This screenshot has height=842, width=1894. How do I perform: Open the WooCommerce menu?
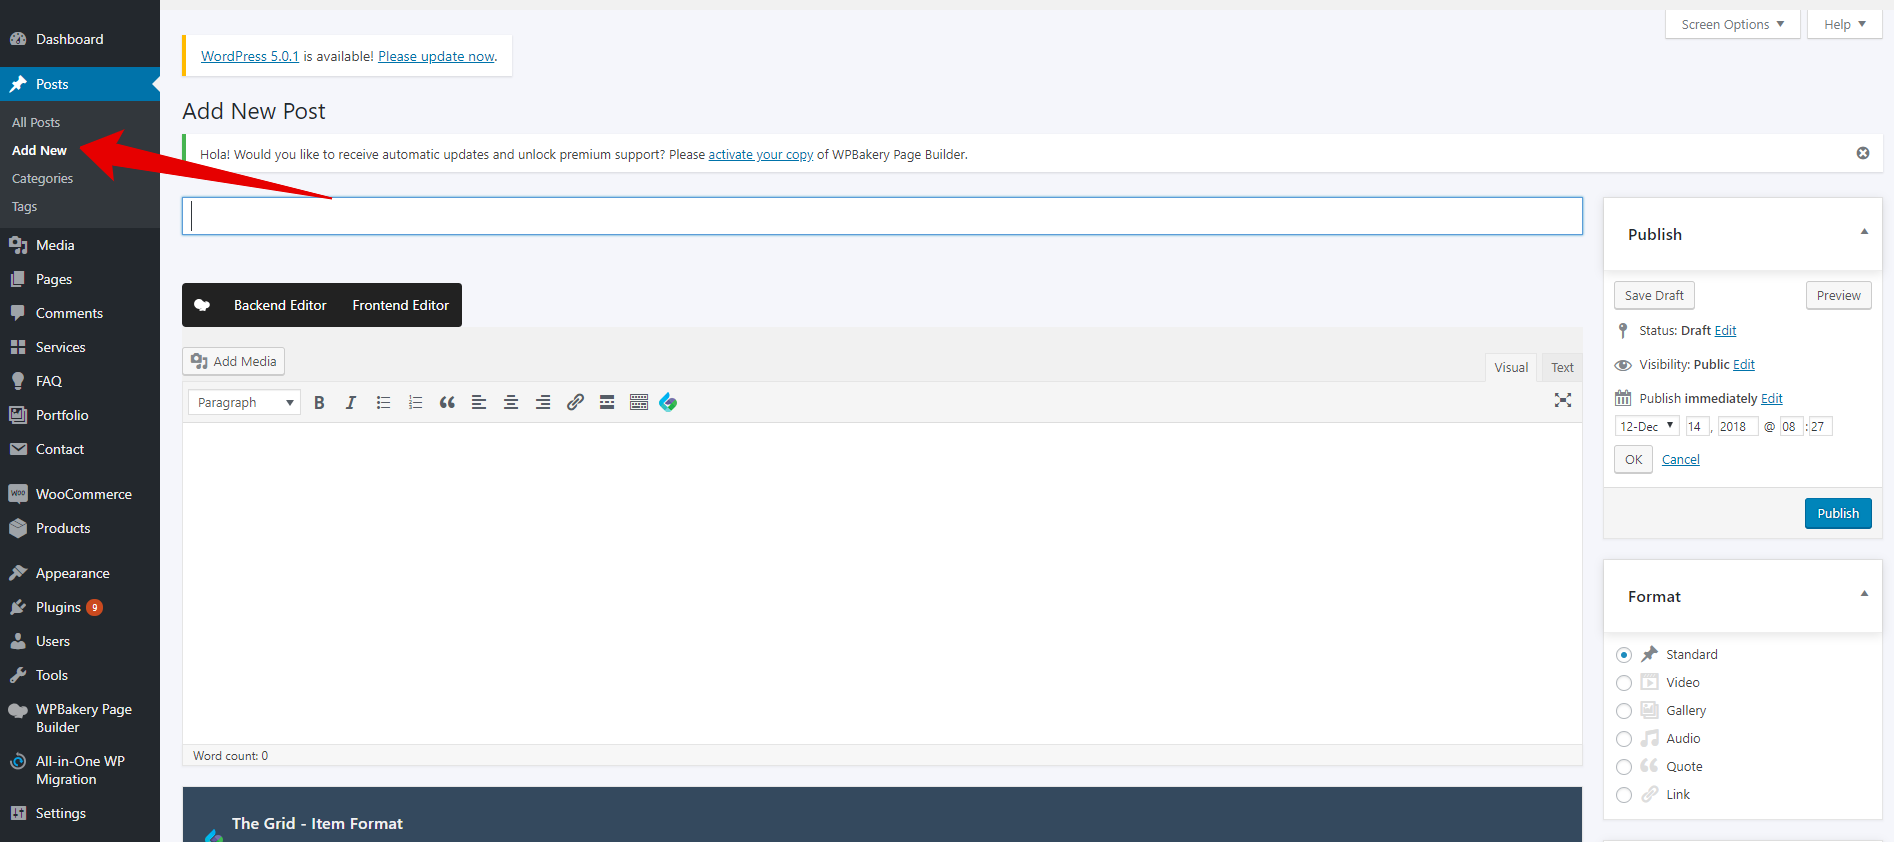tap(80, 494)
